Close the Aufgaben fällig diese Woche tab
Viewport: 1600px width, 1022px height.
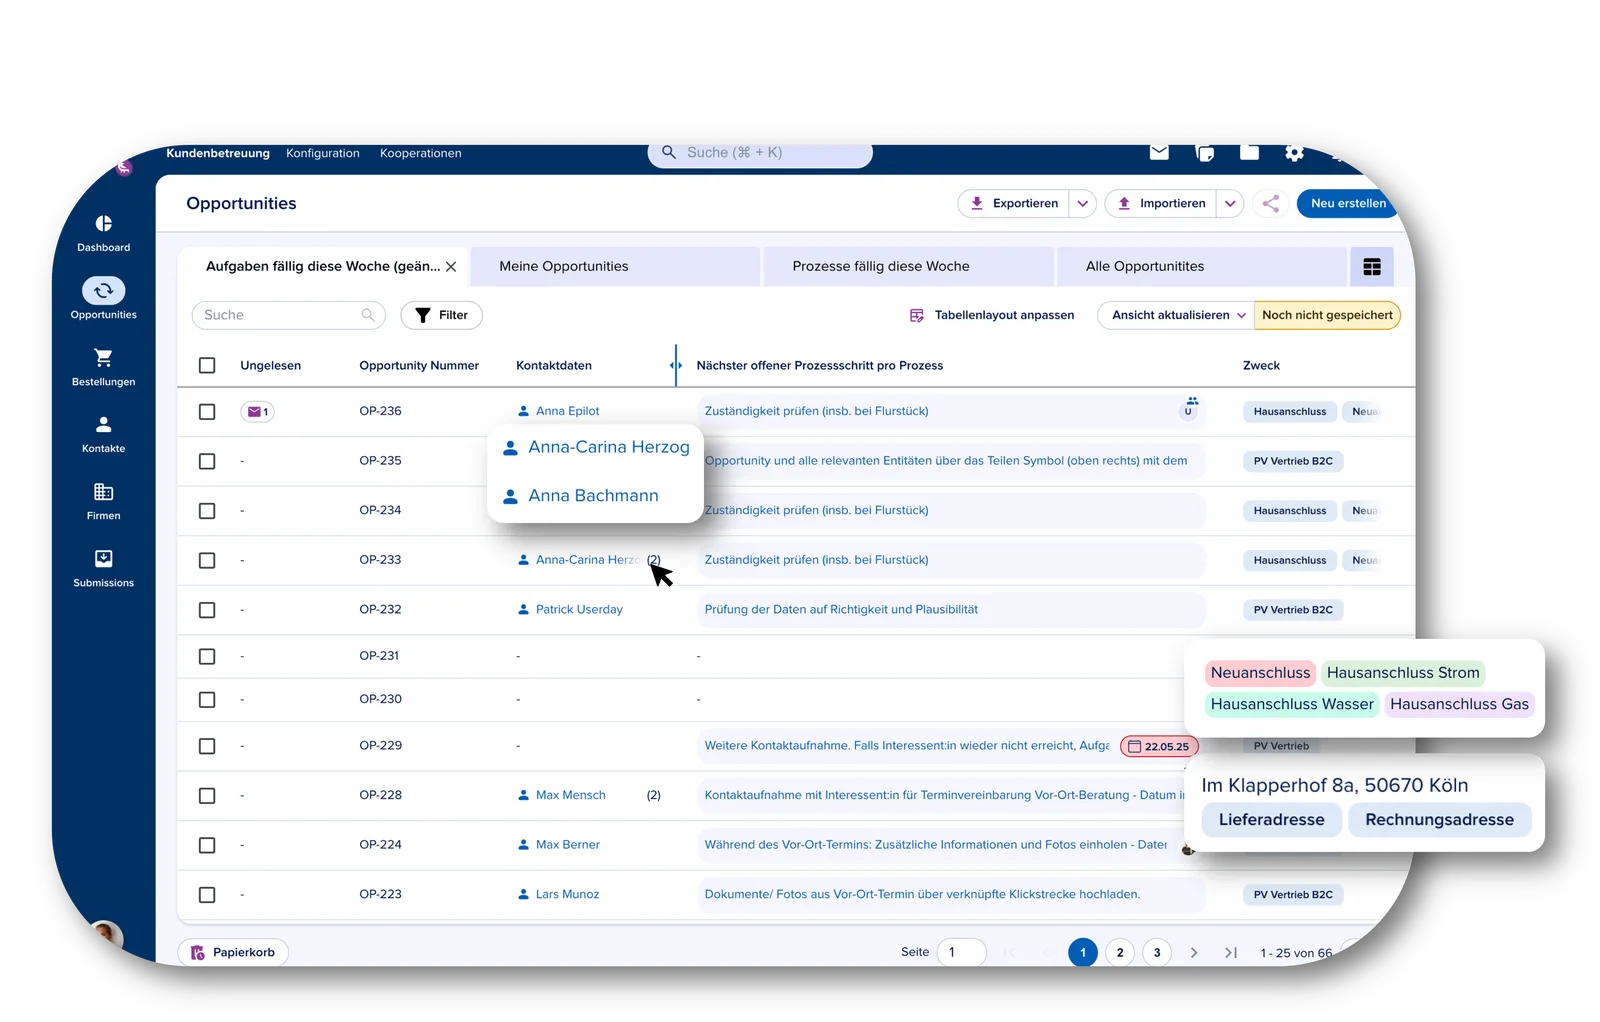pyautogui.click(x=451, y=267)
